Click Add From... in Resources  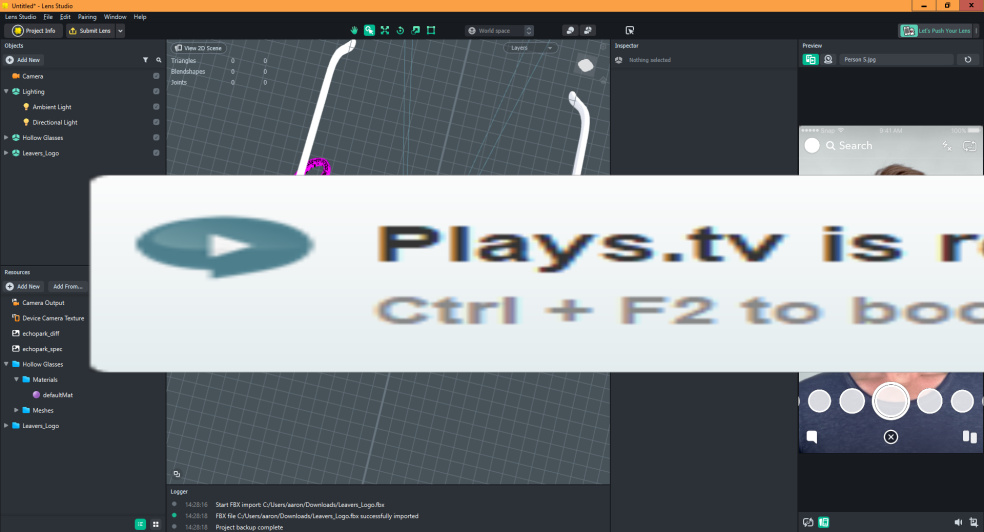[x=68, y=287]
